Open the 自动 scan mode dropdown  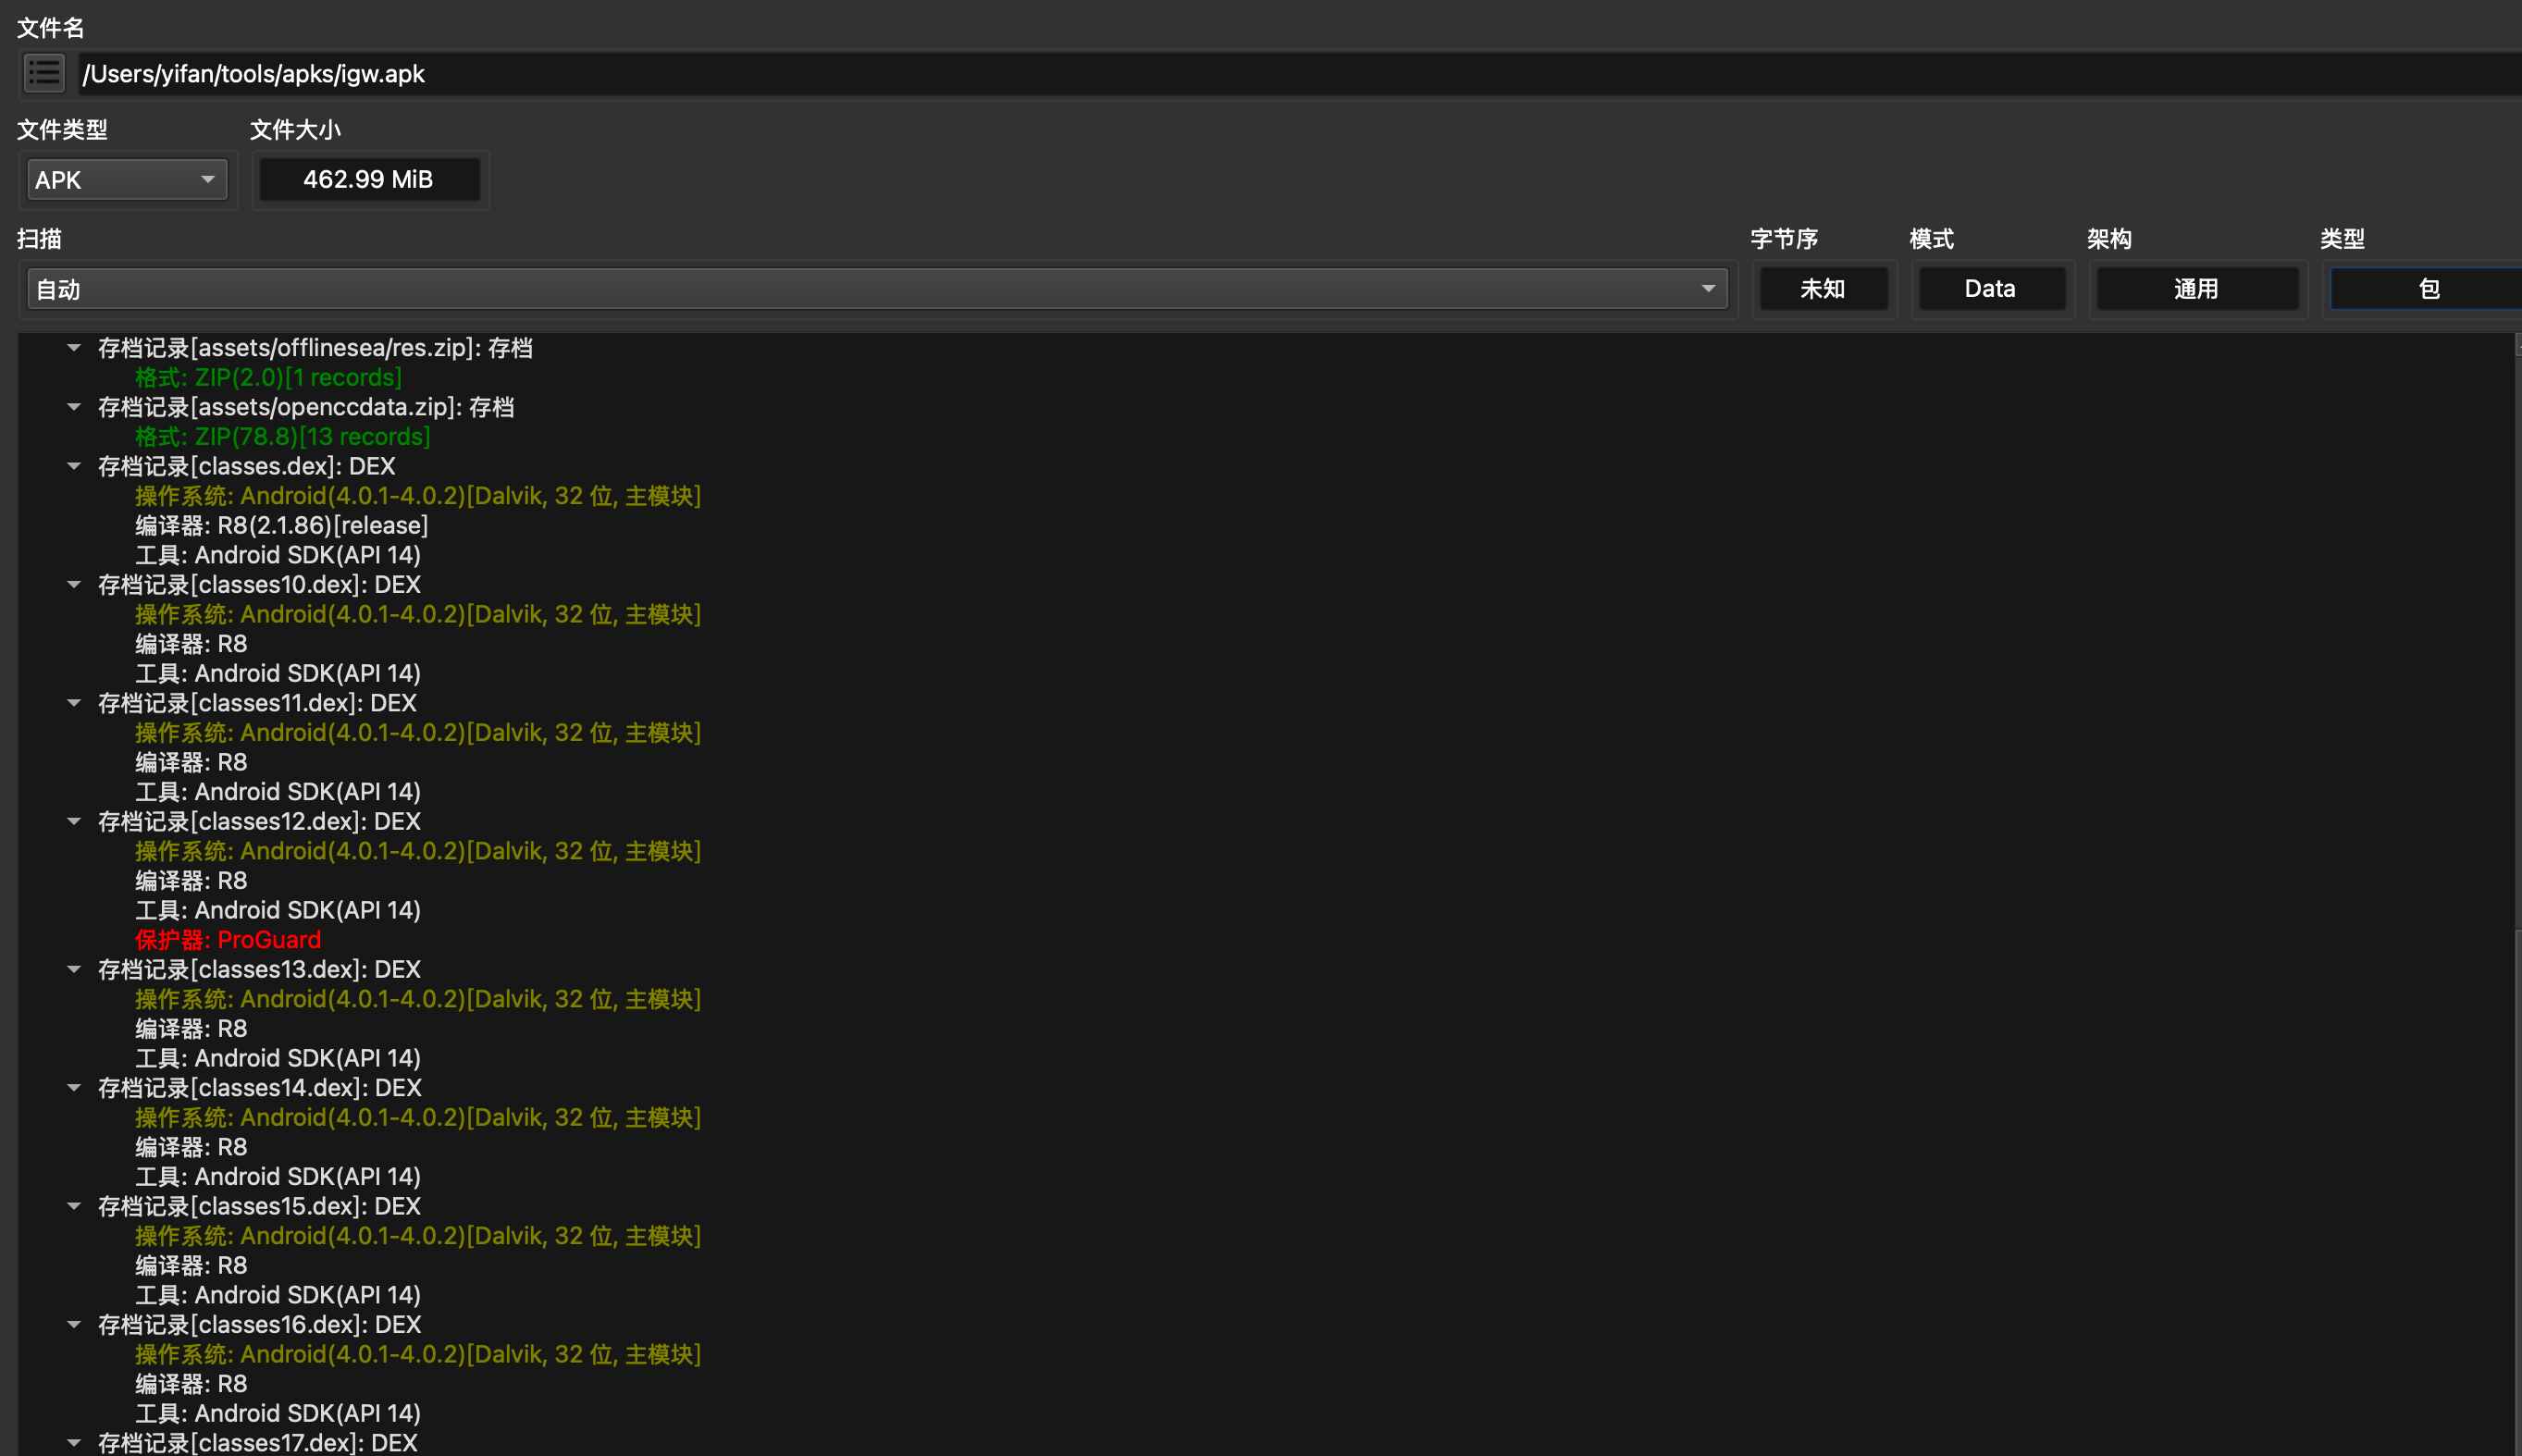pyautogui.click(x=877, y=289)
